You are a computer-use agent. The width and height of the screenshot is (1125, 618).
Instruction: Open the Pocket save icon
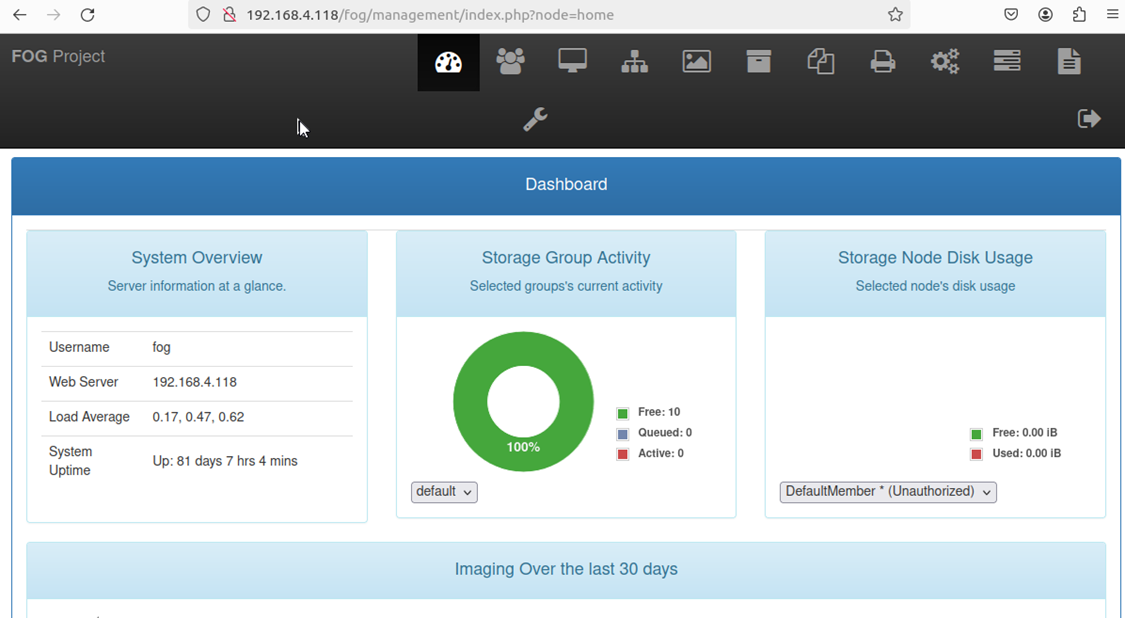(x=1011, y=14)
